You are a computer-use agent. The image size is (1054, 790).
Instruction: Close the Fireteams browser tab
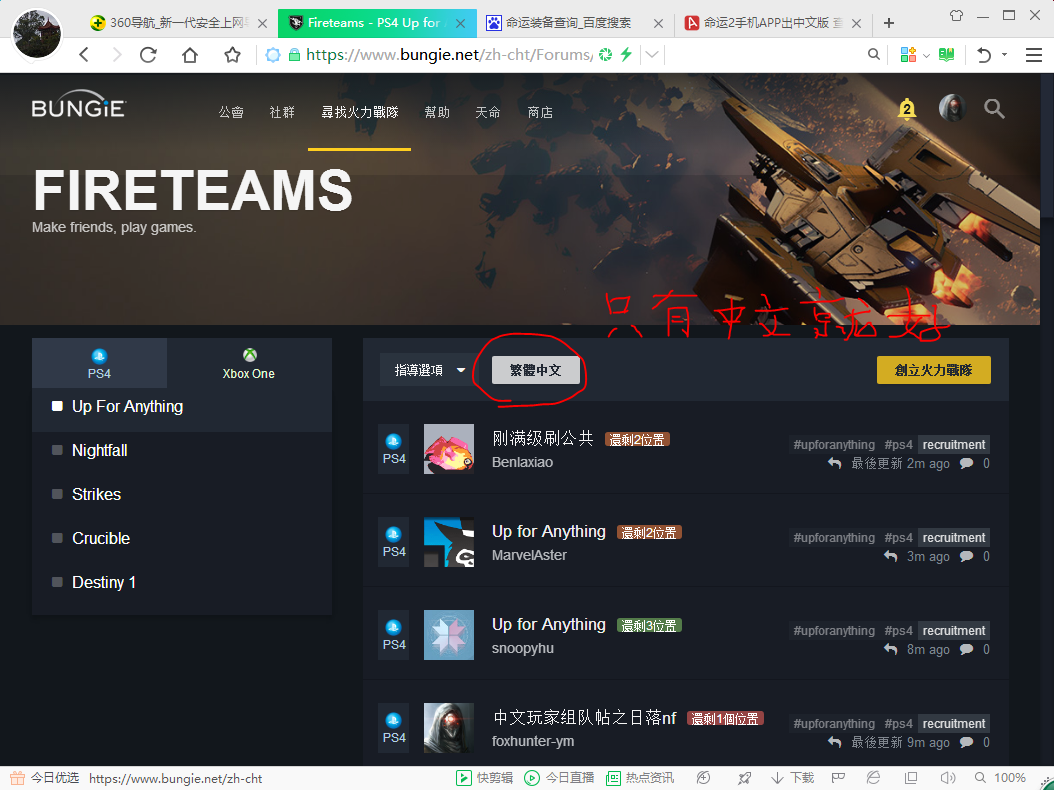click(x=460, y=24)
